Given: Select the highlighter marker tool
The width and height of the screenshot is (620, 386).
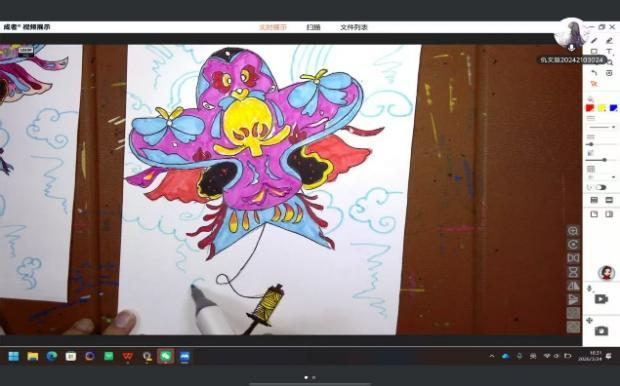Looking at the screenshot, I should (609, 40).
